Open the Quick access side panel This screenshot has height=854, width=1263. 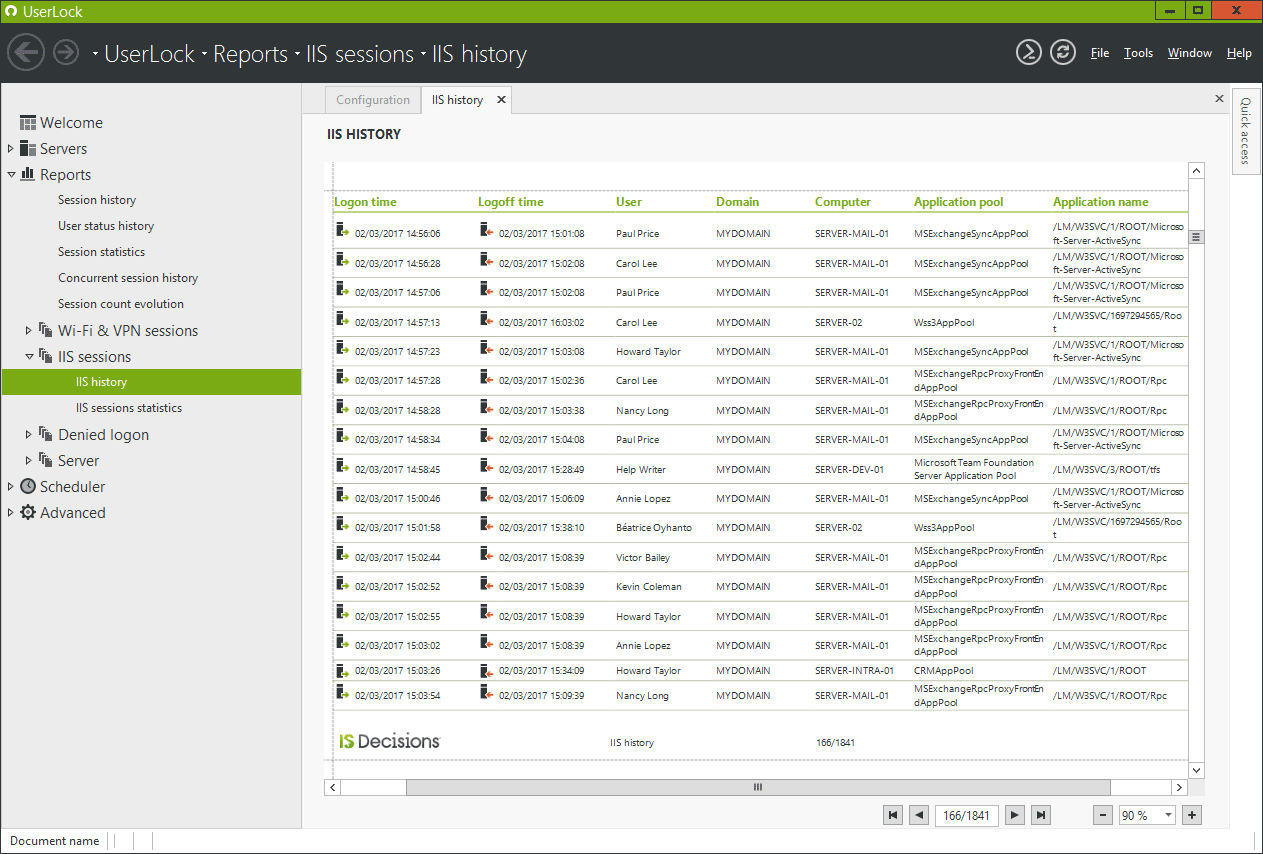pyautogui.click(x=1245, y=130)
